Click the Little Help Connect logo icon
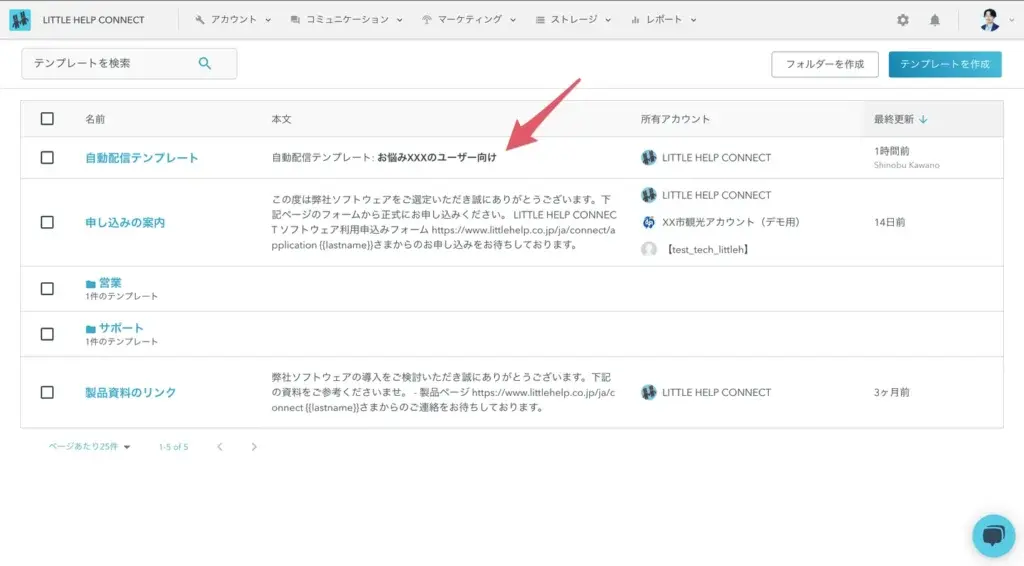This screenshot has height=566, width=1024. pyautogui.click(x=20, y=20)
